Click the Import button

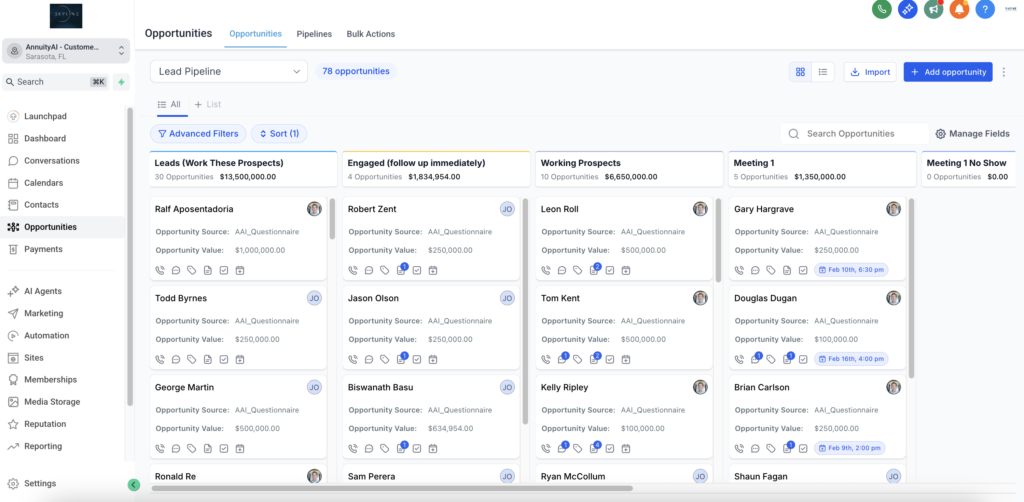[x=869, y=72]
